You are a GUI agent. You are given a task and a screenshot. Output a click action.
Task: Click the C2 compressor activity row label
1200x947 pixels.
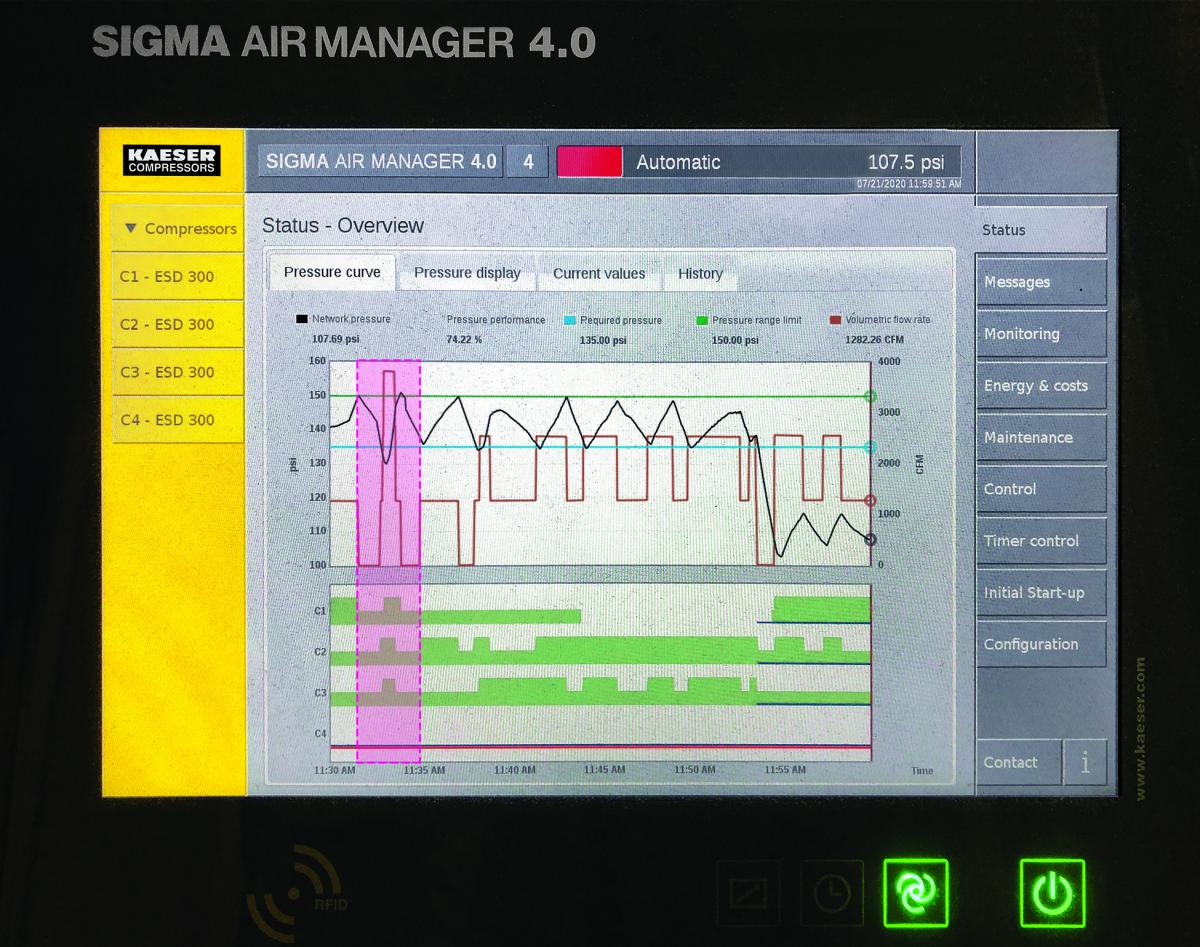coord(321,651)
